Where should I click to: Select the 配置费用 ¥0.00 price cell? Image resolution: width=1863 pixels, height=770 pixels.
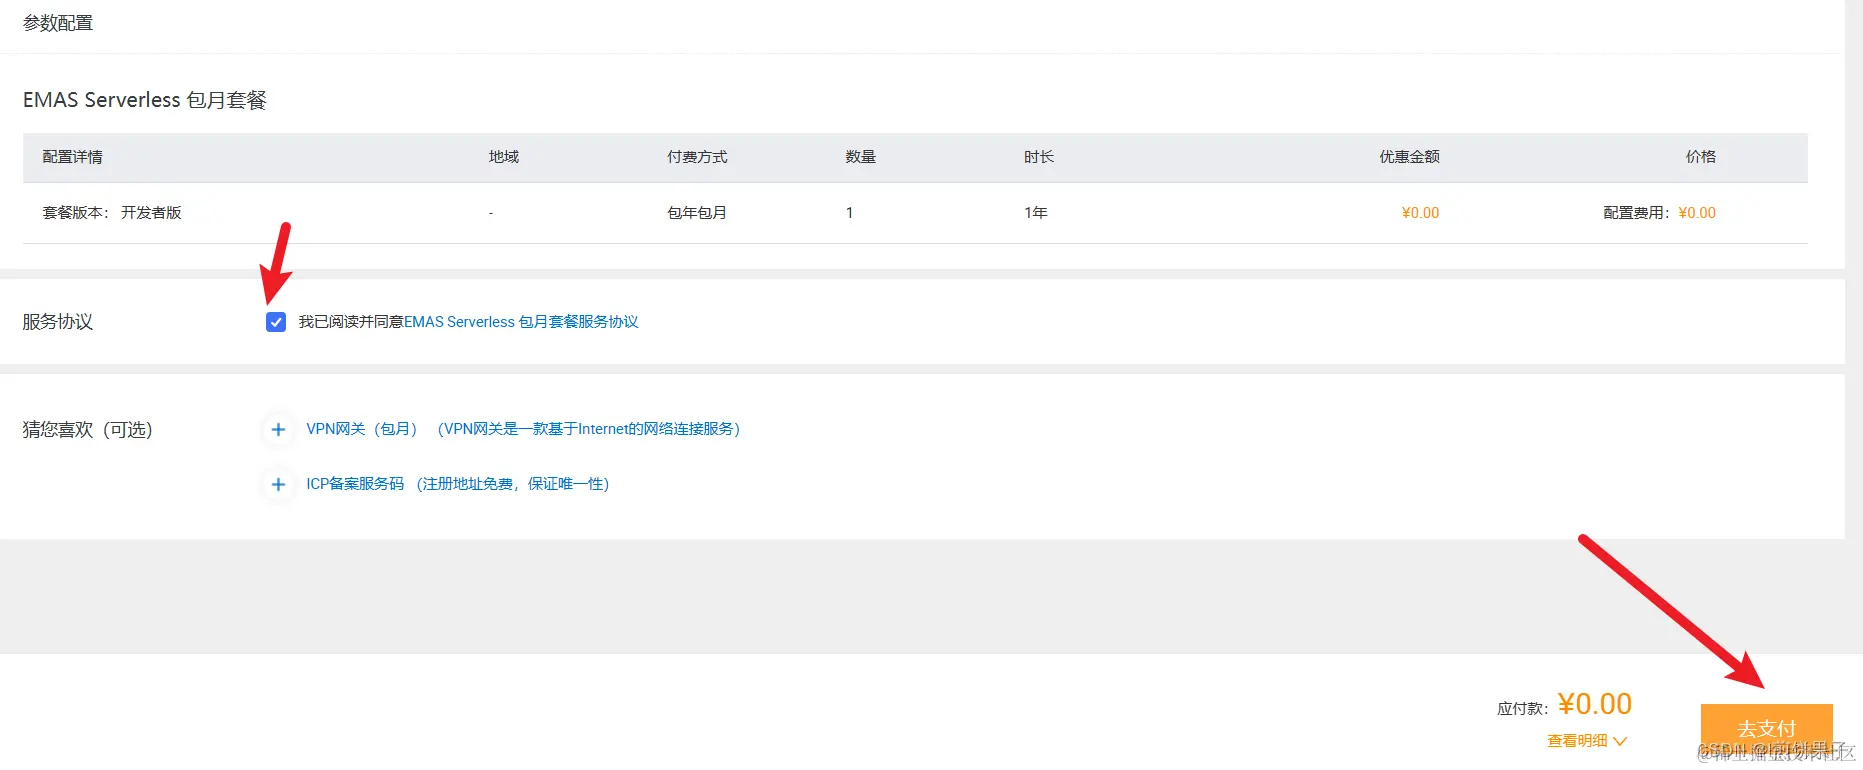point(1659,213)
